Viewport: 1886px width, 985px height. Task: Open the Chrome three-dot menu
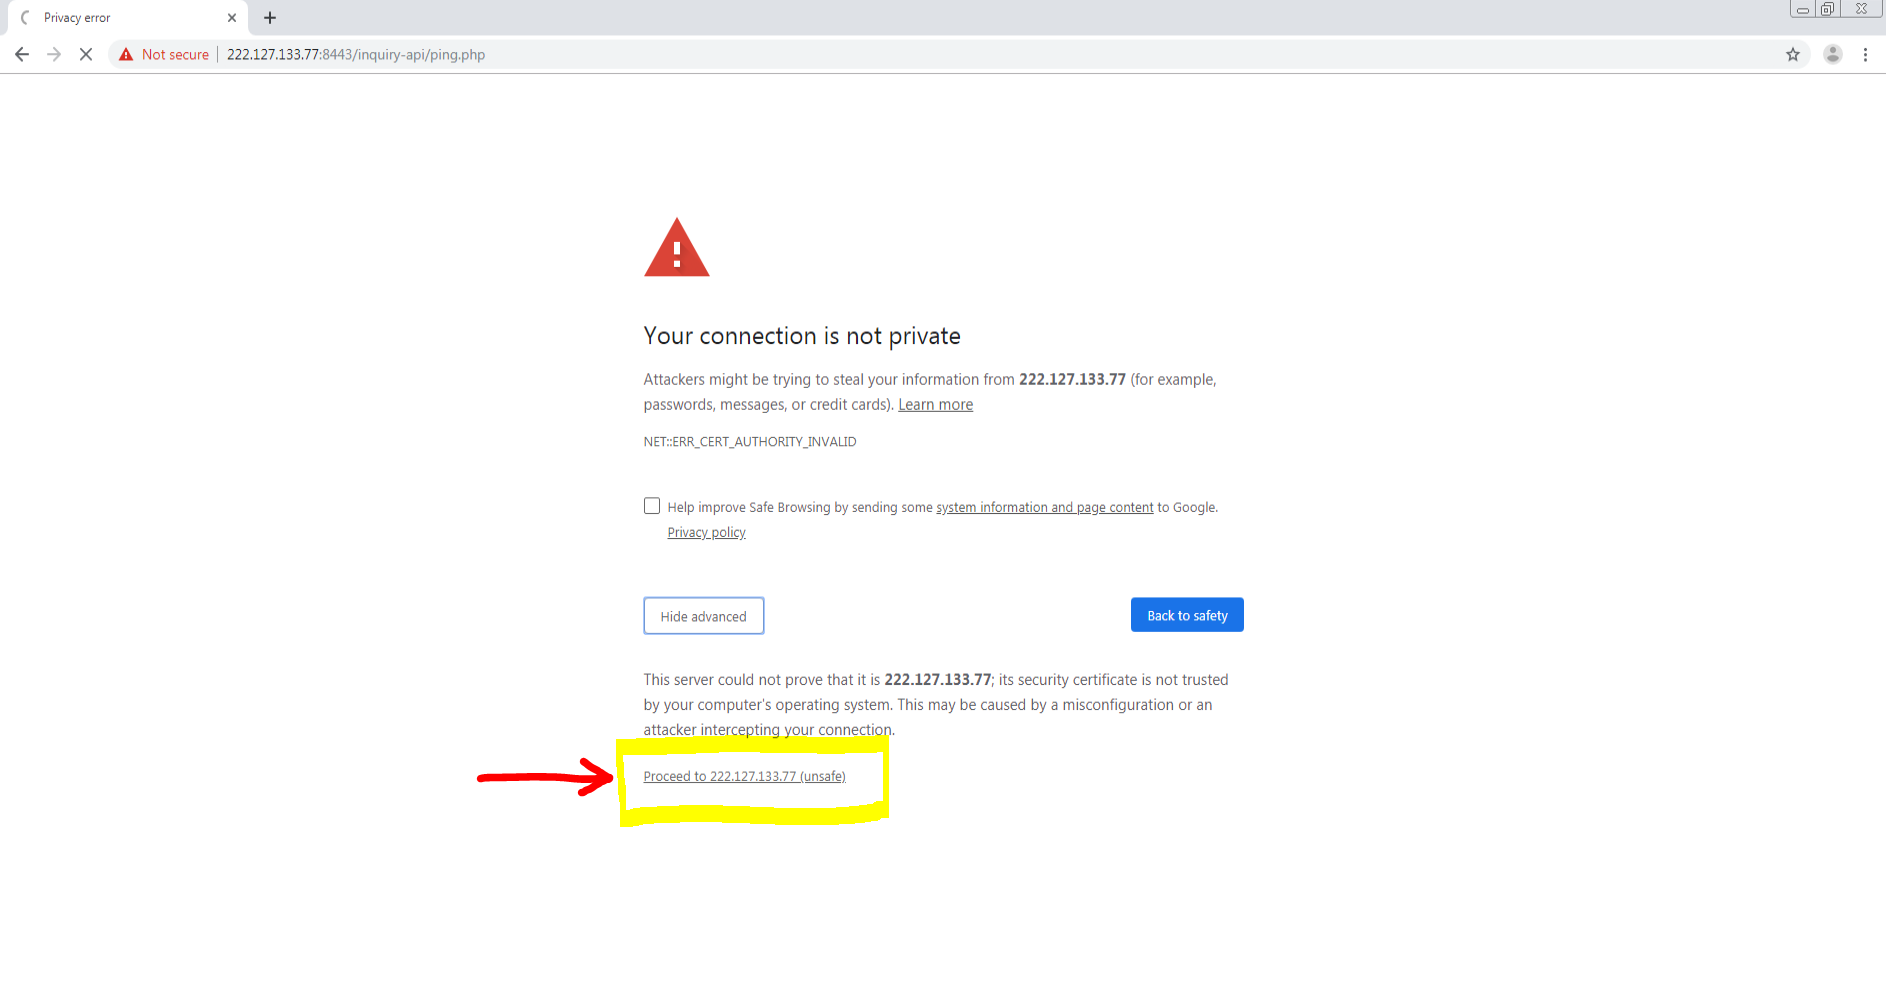pyautogui.click(x=1865, y=55)
